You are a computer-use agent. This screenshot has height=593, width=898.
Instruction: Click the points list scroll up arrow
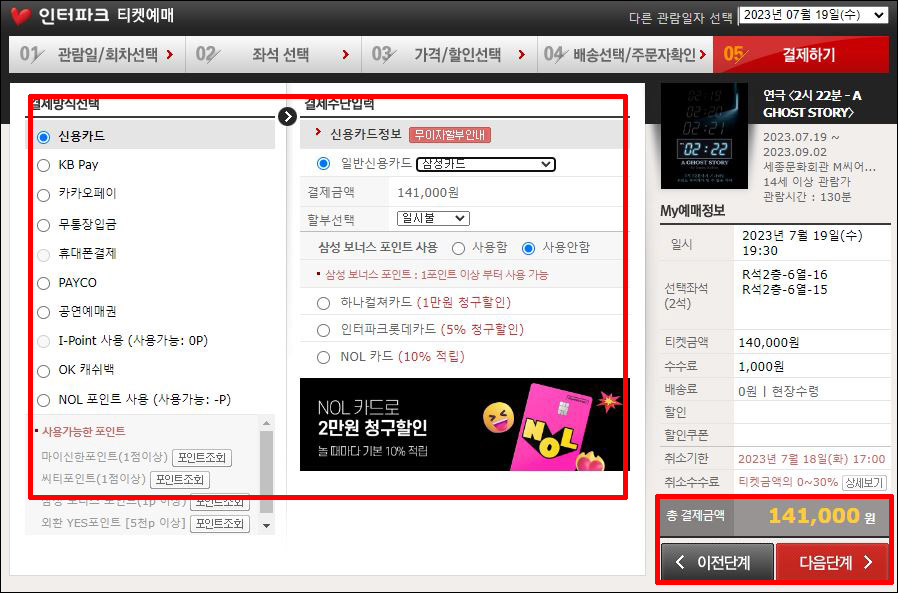pos(266,423)
